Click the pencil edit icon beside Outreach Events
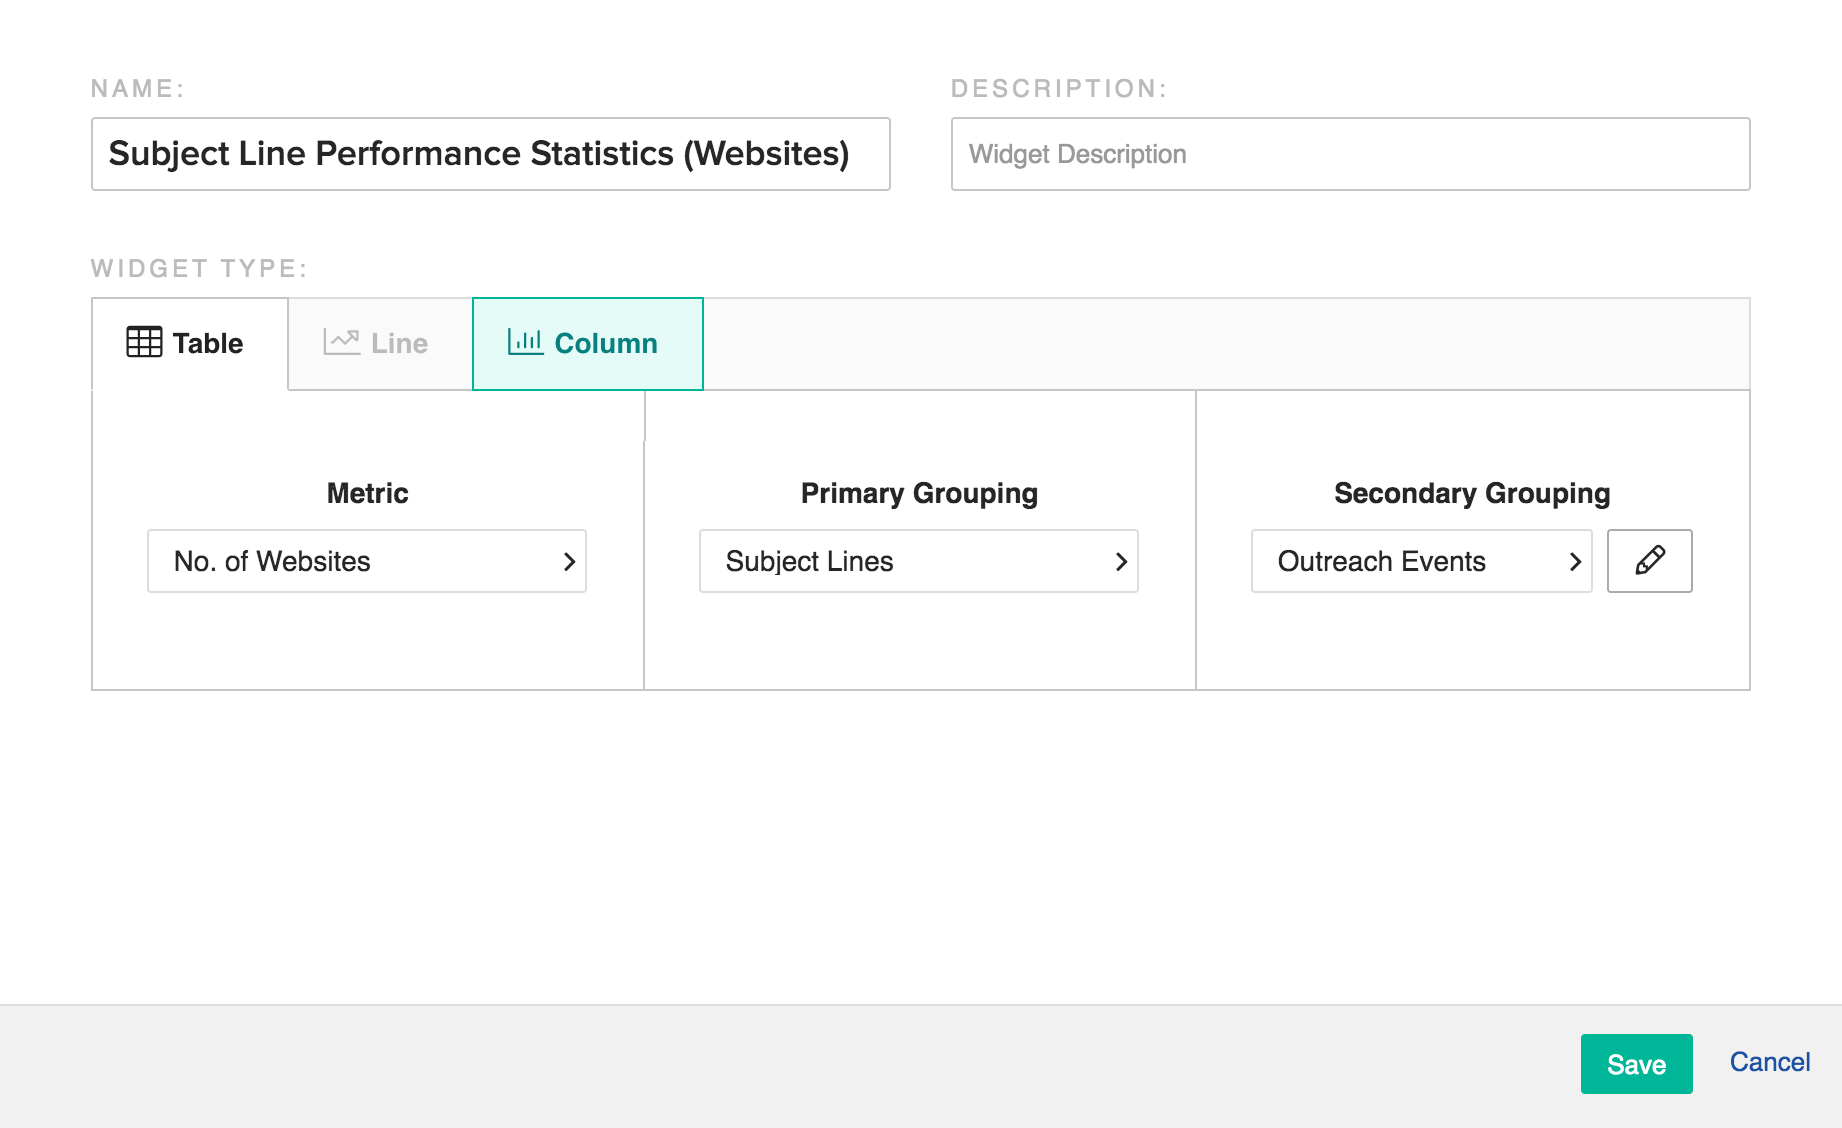 click(1649, 561)
